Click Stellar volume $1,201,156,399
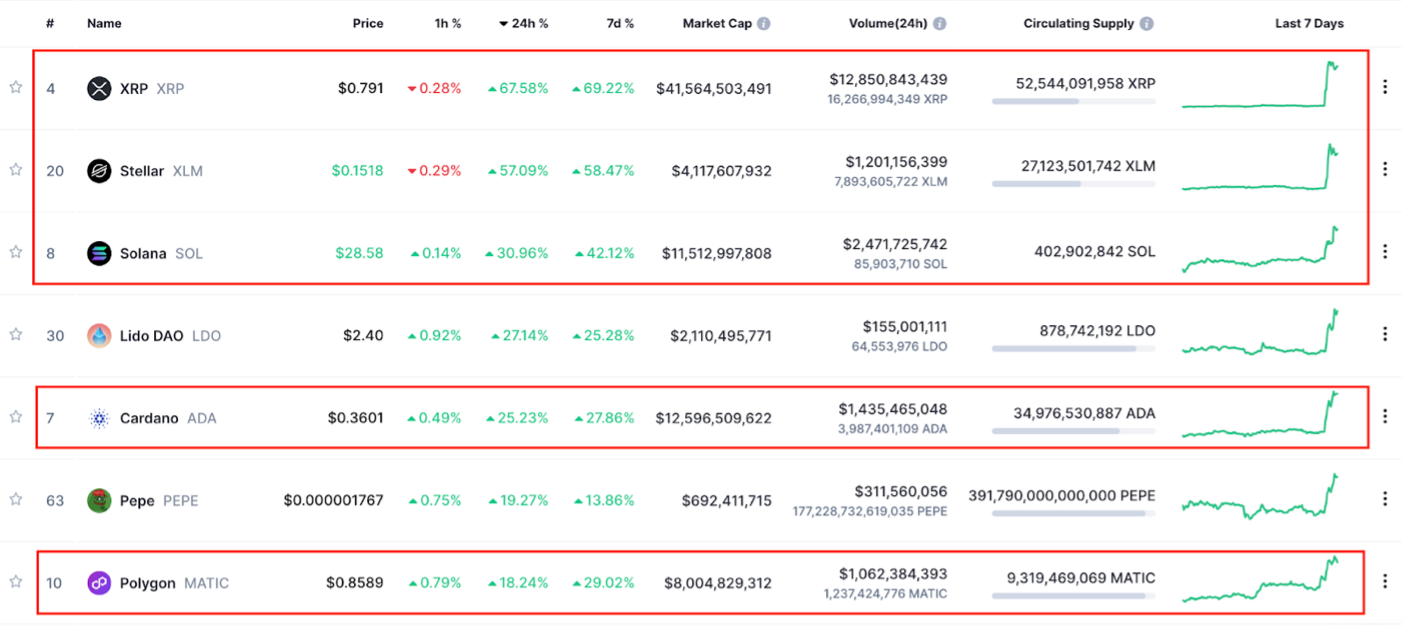 896,162
